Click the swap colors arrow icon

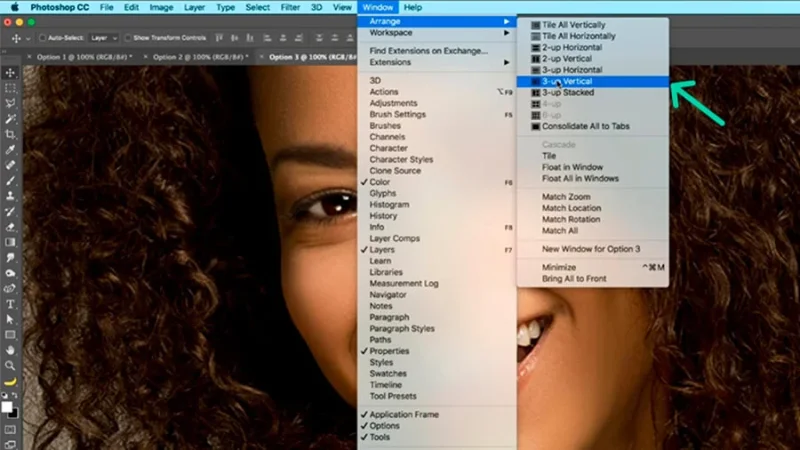(x=15, y=395)
